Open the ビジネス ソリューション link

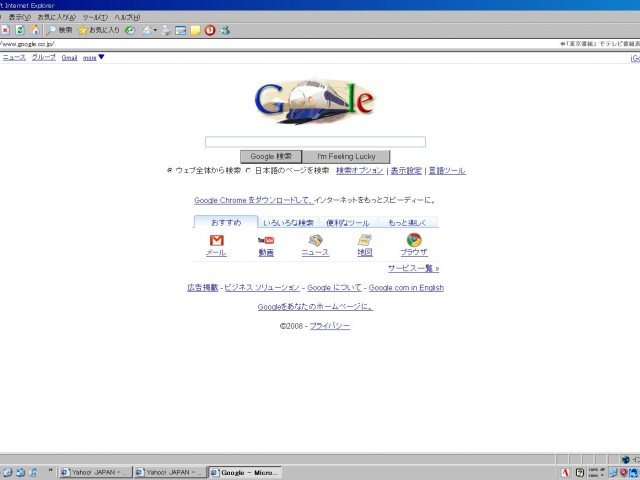click(x=262, y=288)
